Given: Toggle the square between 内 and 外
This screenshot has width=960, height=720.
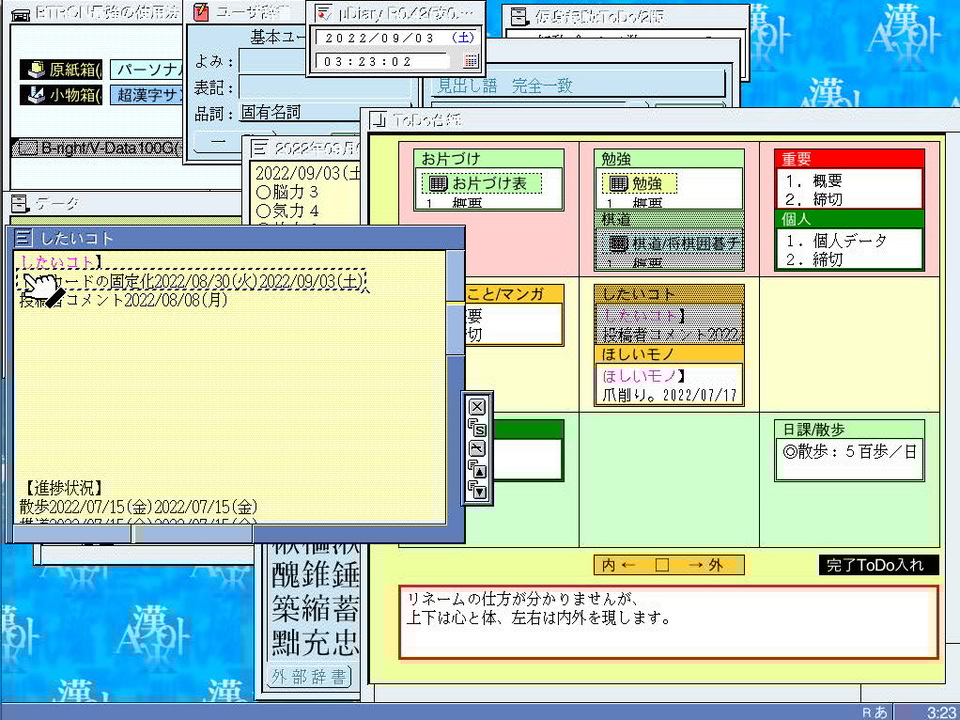Looking at the screenshot, I should tap(662, 564).
